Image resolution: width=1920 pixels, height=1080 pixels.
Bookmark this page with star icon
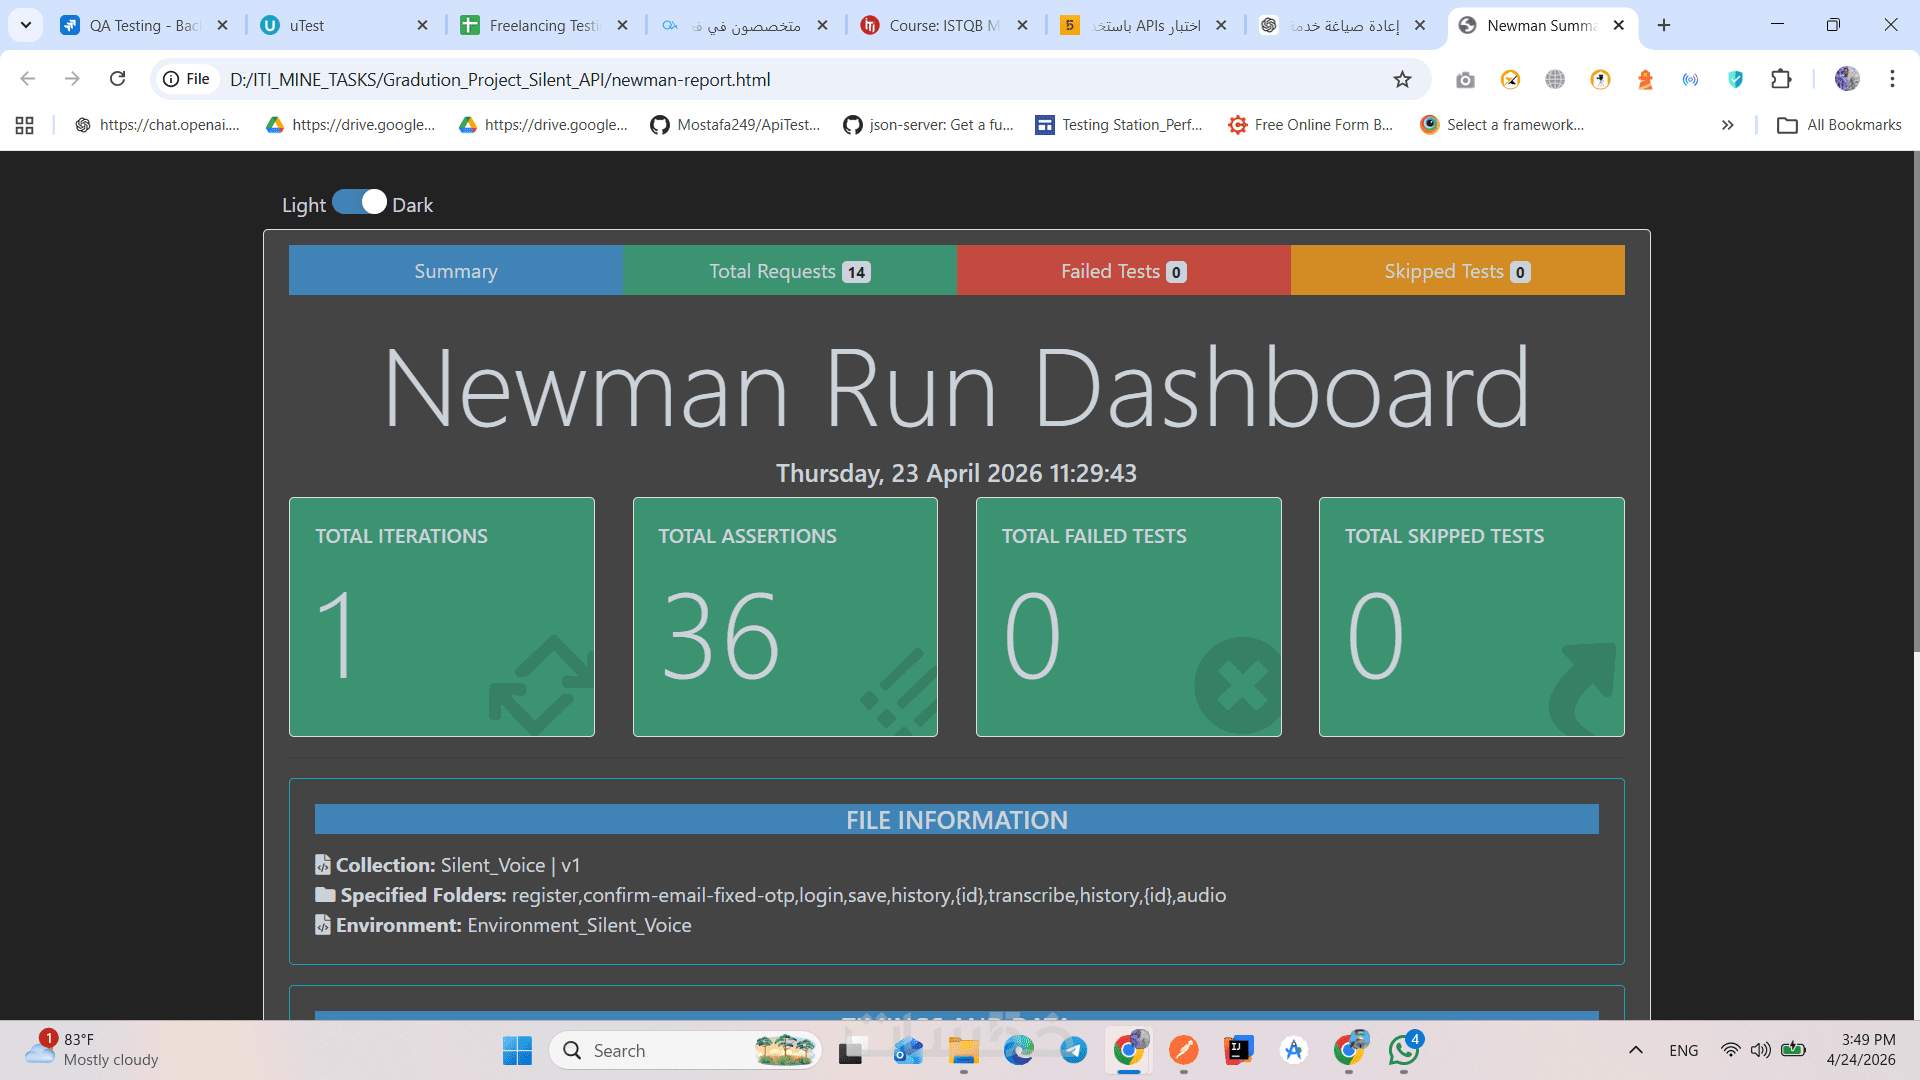[x=1402, y=80]
